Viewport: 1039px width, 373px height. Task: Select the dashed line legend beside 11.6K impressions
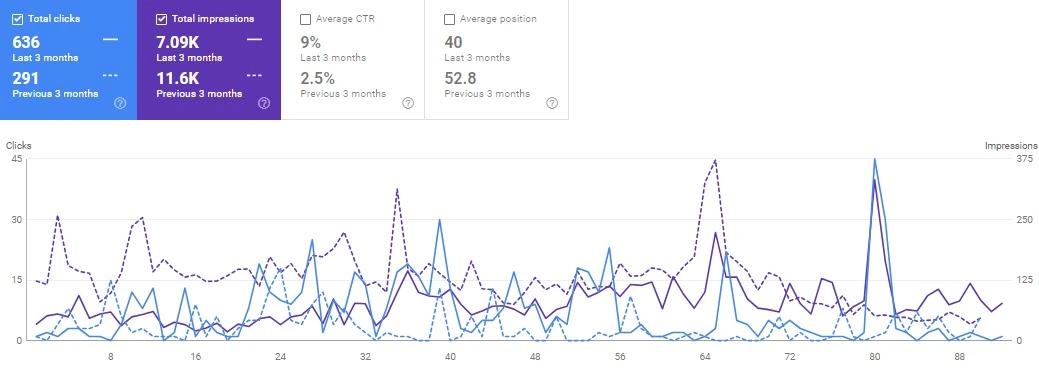(x=254, y=76)
